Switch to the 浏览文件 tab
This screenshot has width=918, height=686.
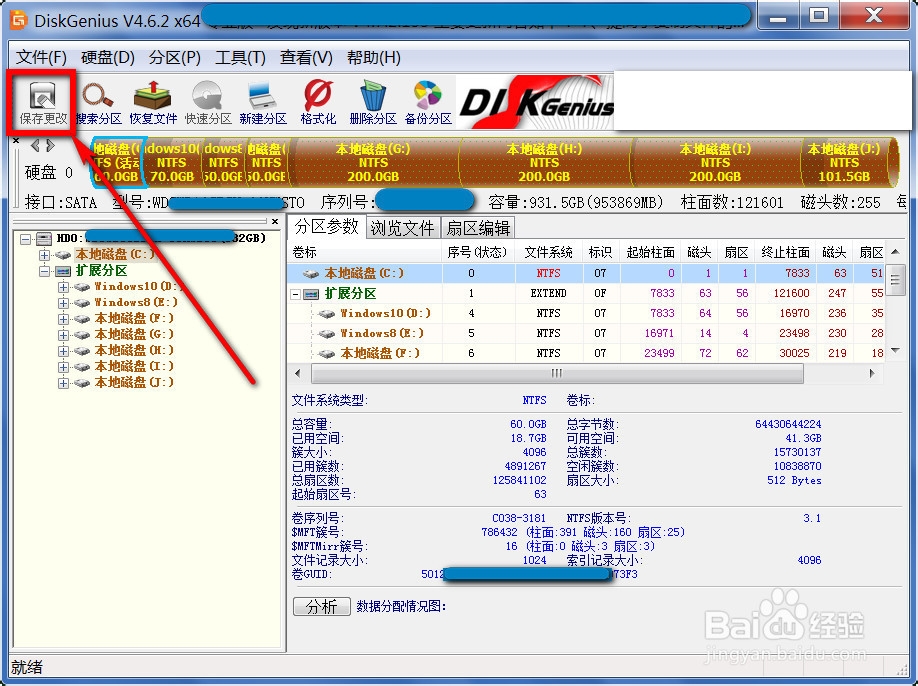402,227
